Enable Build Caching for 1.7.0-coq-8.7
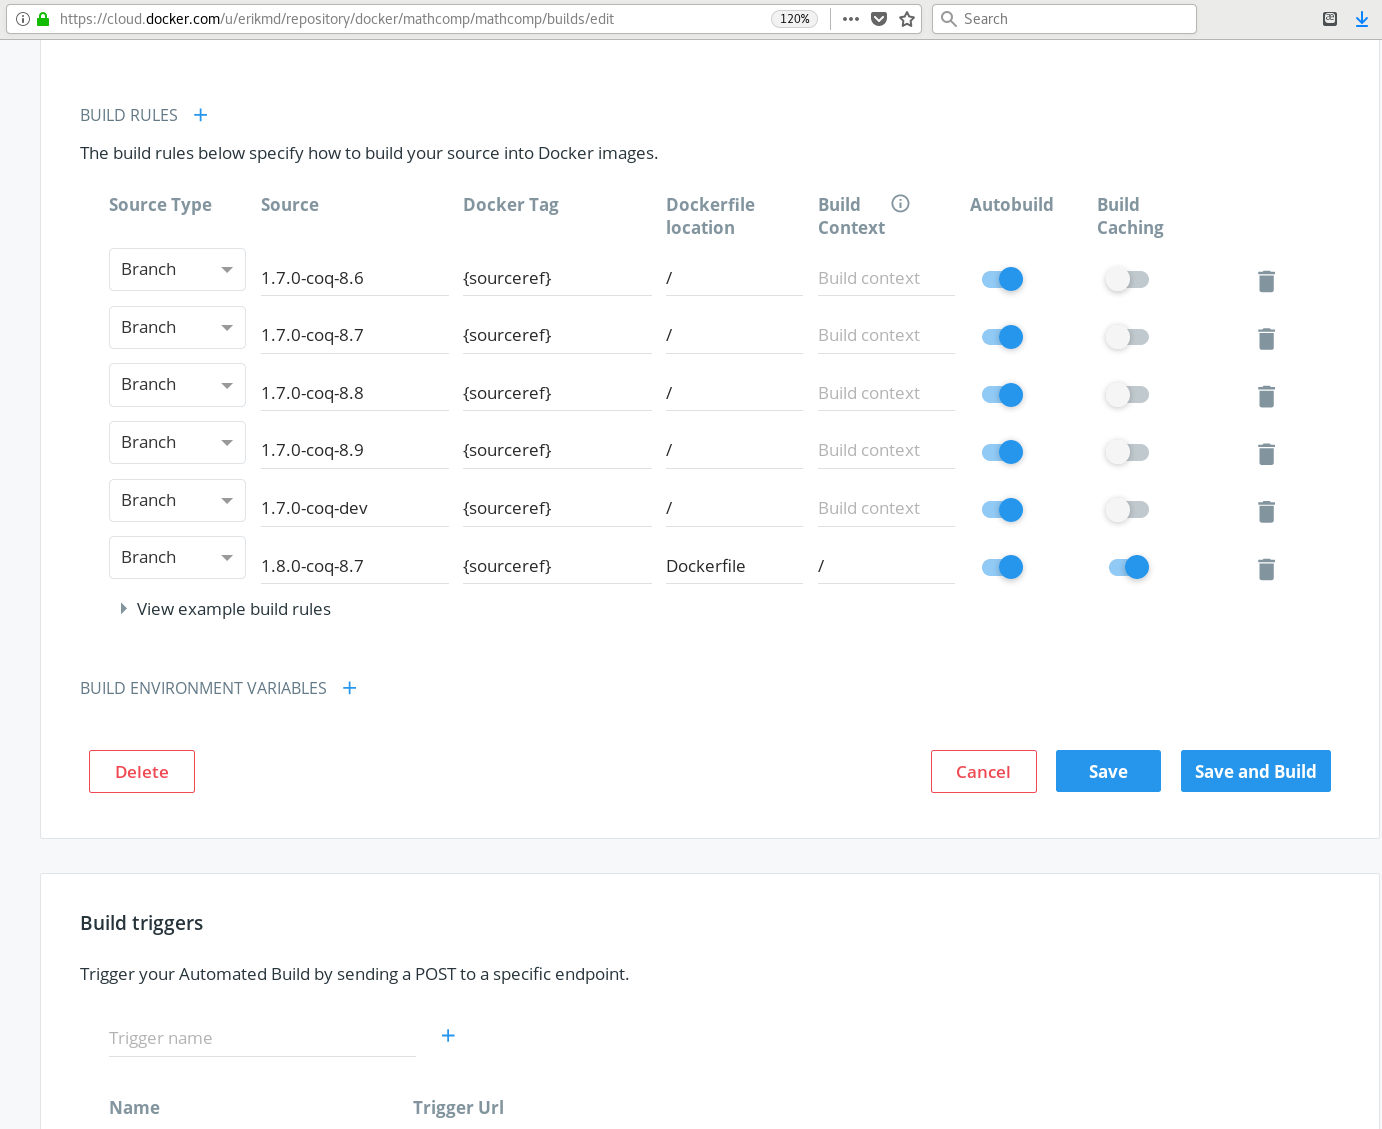Image resolution: width=1382 pixels, height=1129 pixels. point(1127,336)
